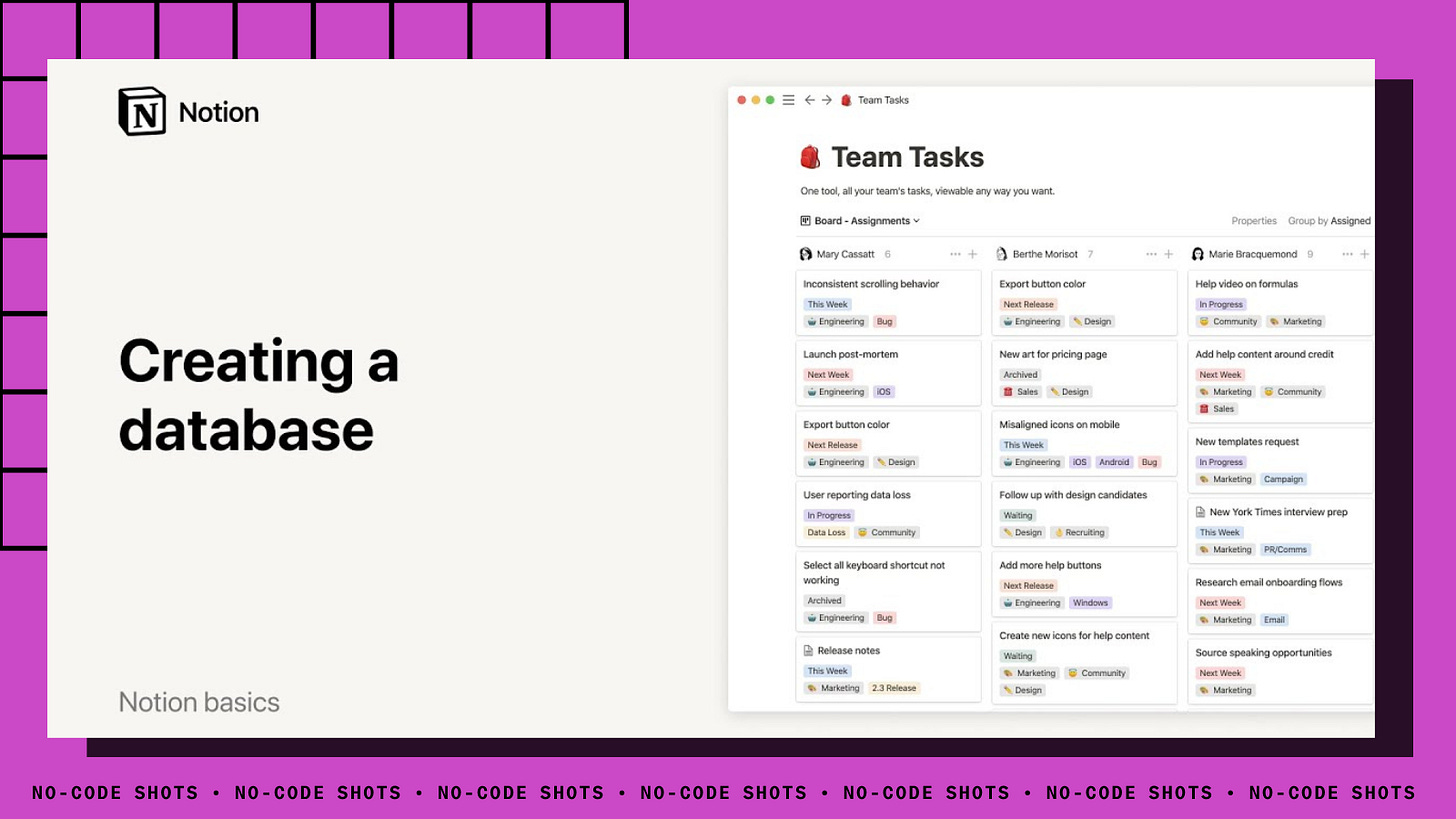Open the Launch post-mortem card

click(x=888, y=372)
